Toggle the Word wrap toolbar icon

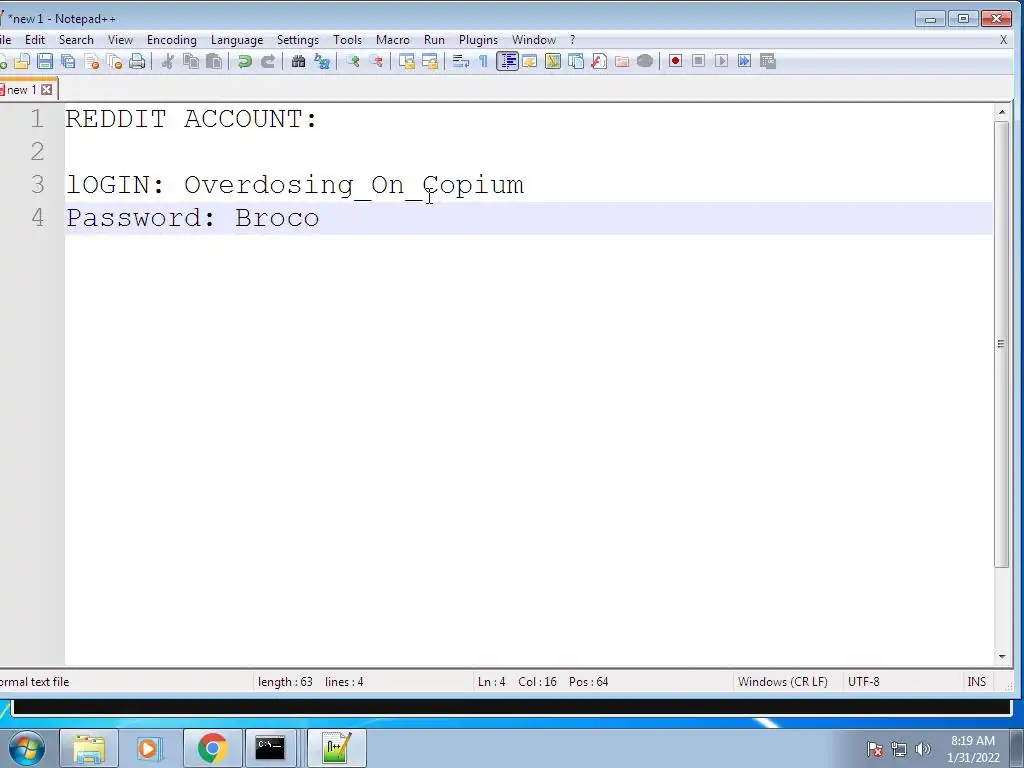[461, 61]
